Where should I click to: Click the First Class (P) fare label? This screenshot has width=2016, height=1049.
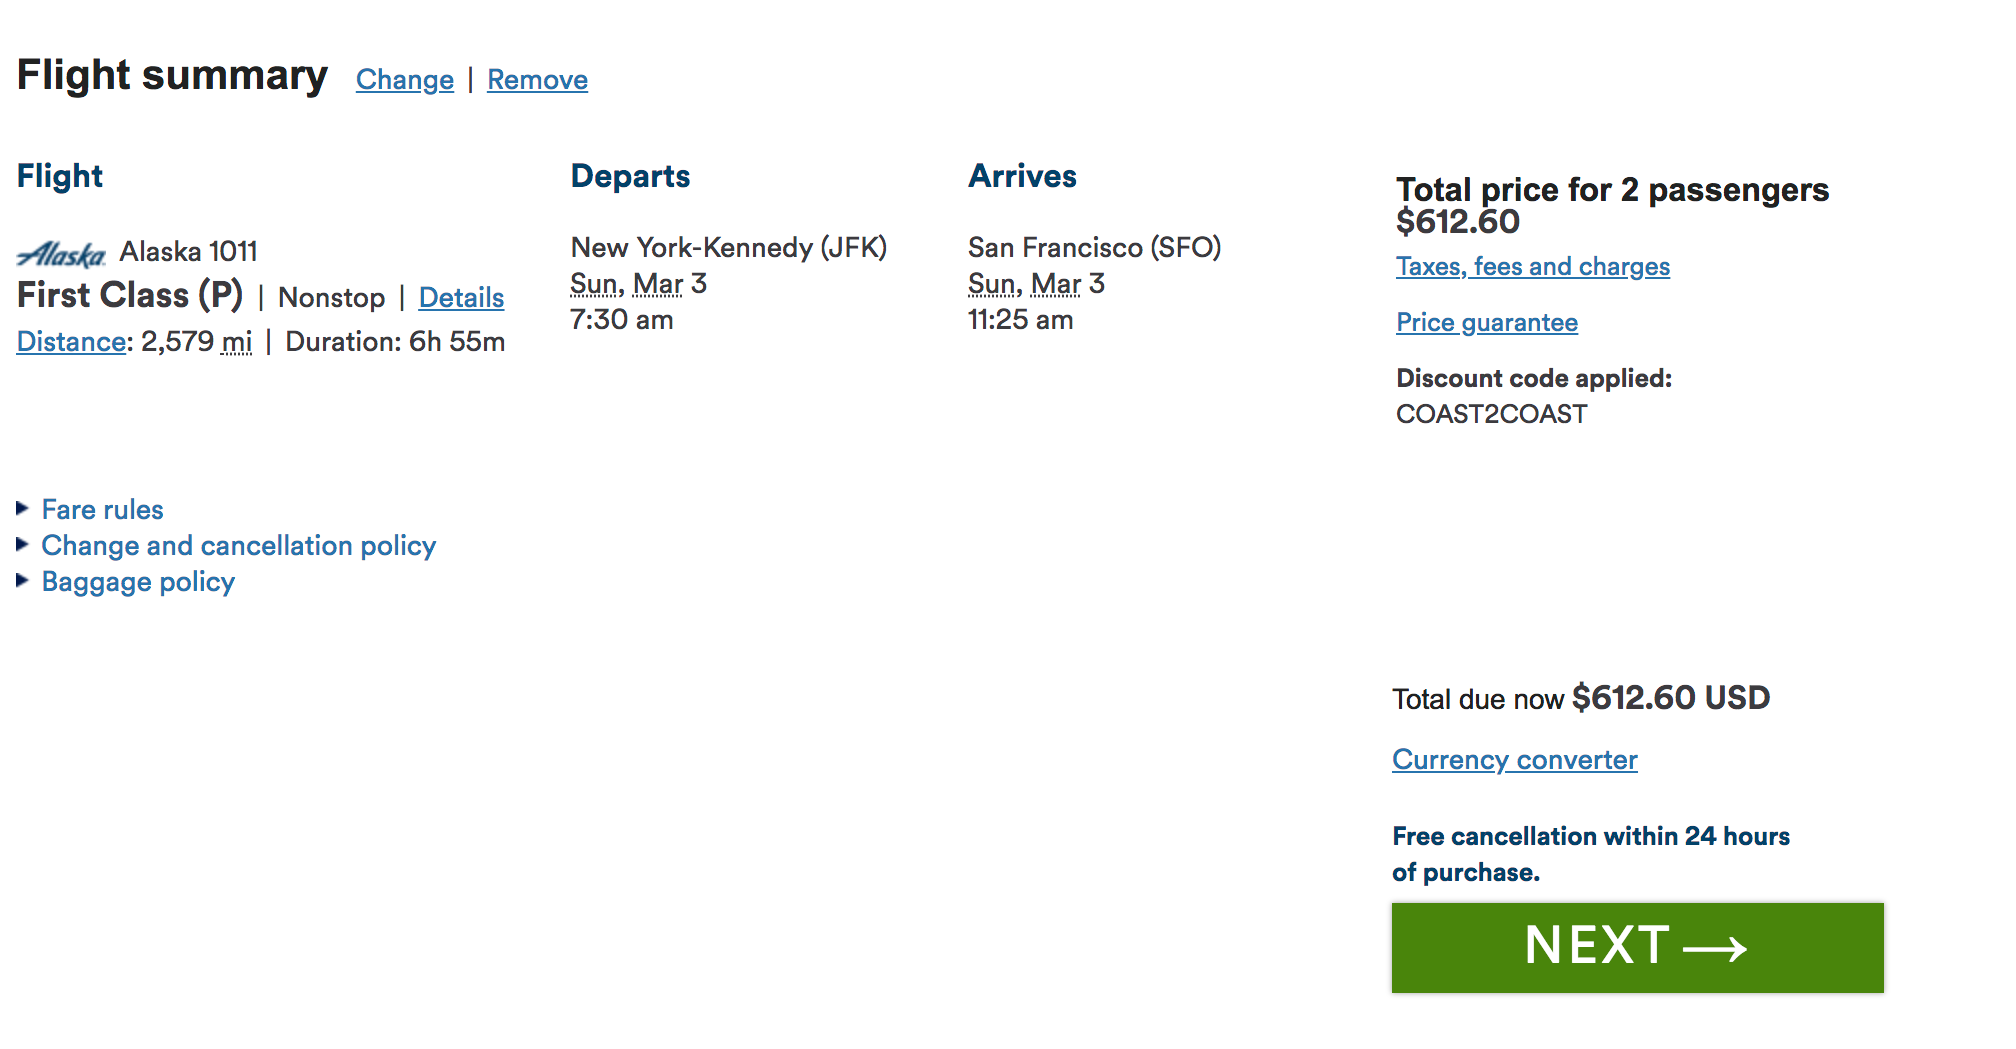coord(130,296)
